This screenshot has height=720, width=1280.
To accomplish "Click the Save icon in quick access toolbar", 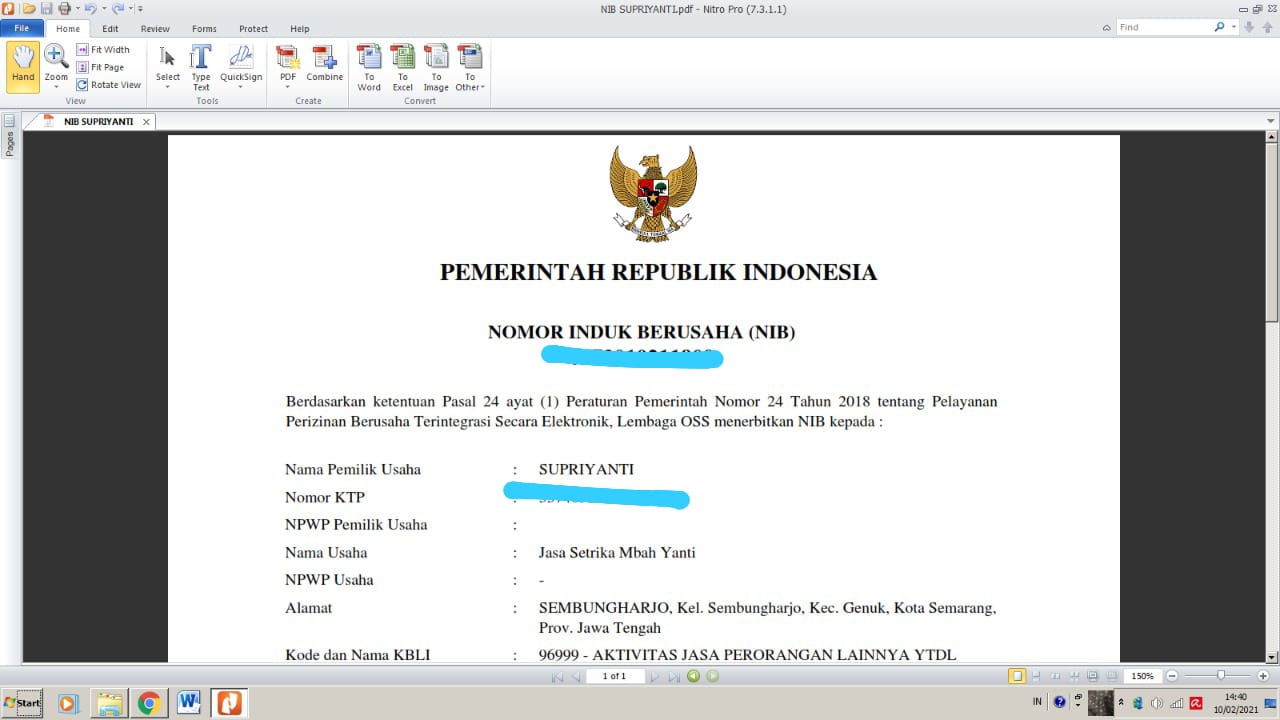I will click(46, 8).
